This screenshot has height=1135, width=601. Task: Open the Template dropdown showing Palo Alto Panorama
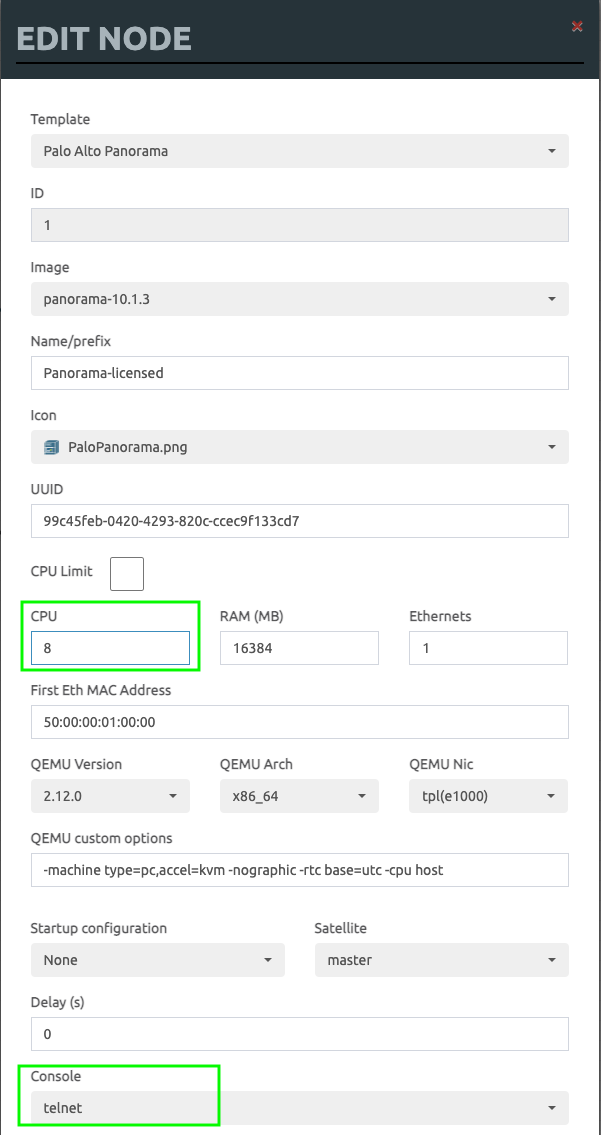click(x=300, y=151)
